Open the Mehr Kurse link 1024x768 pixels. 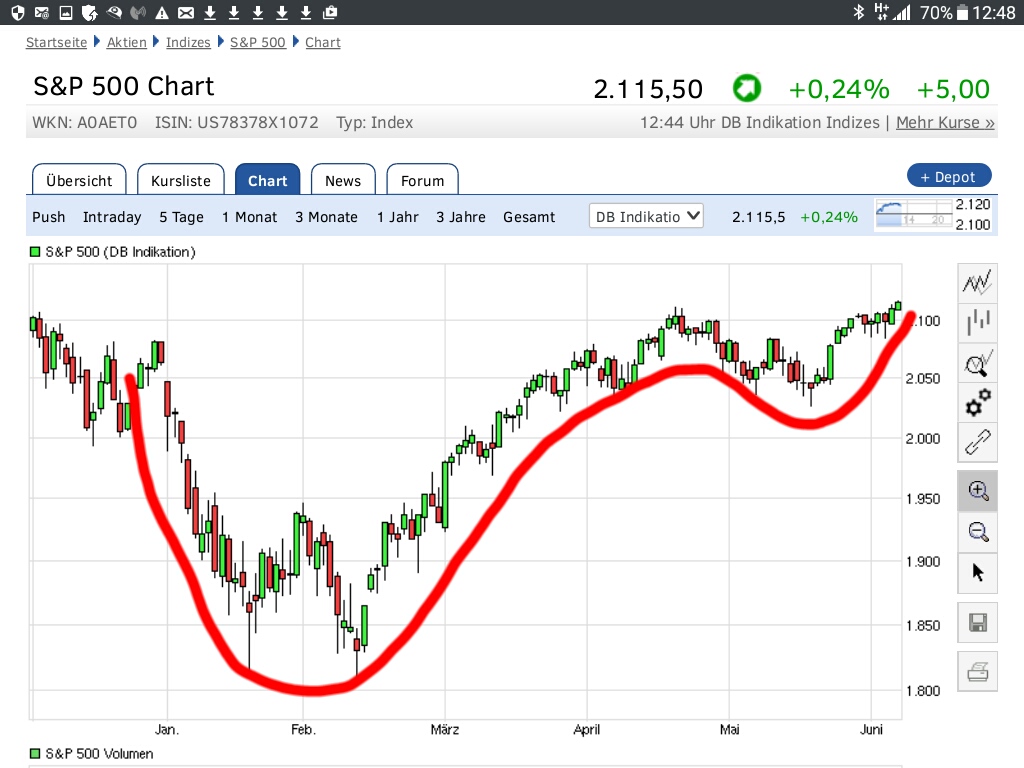(945, 123)
